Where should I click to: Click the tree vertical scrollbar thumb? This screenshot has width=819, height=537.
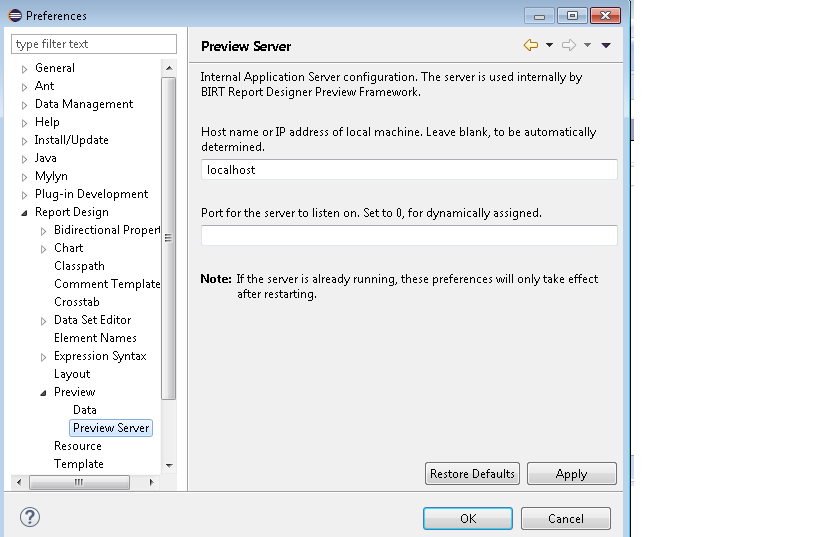click(168, 238)
